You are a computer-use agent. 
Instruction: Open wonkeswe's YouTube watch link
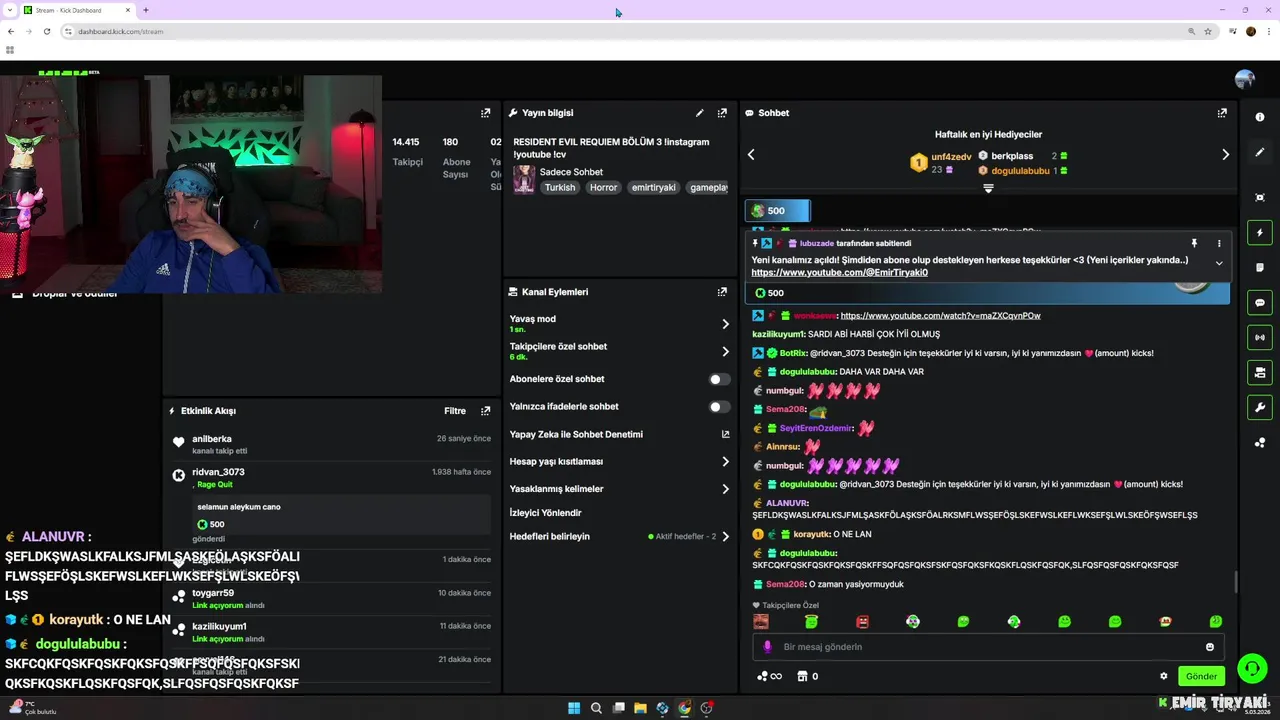coord(940,316)
